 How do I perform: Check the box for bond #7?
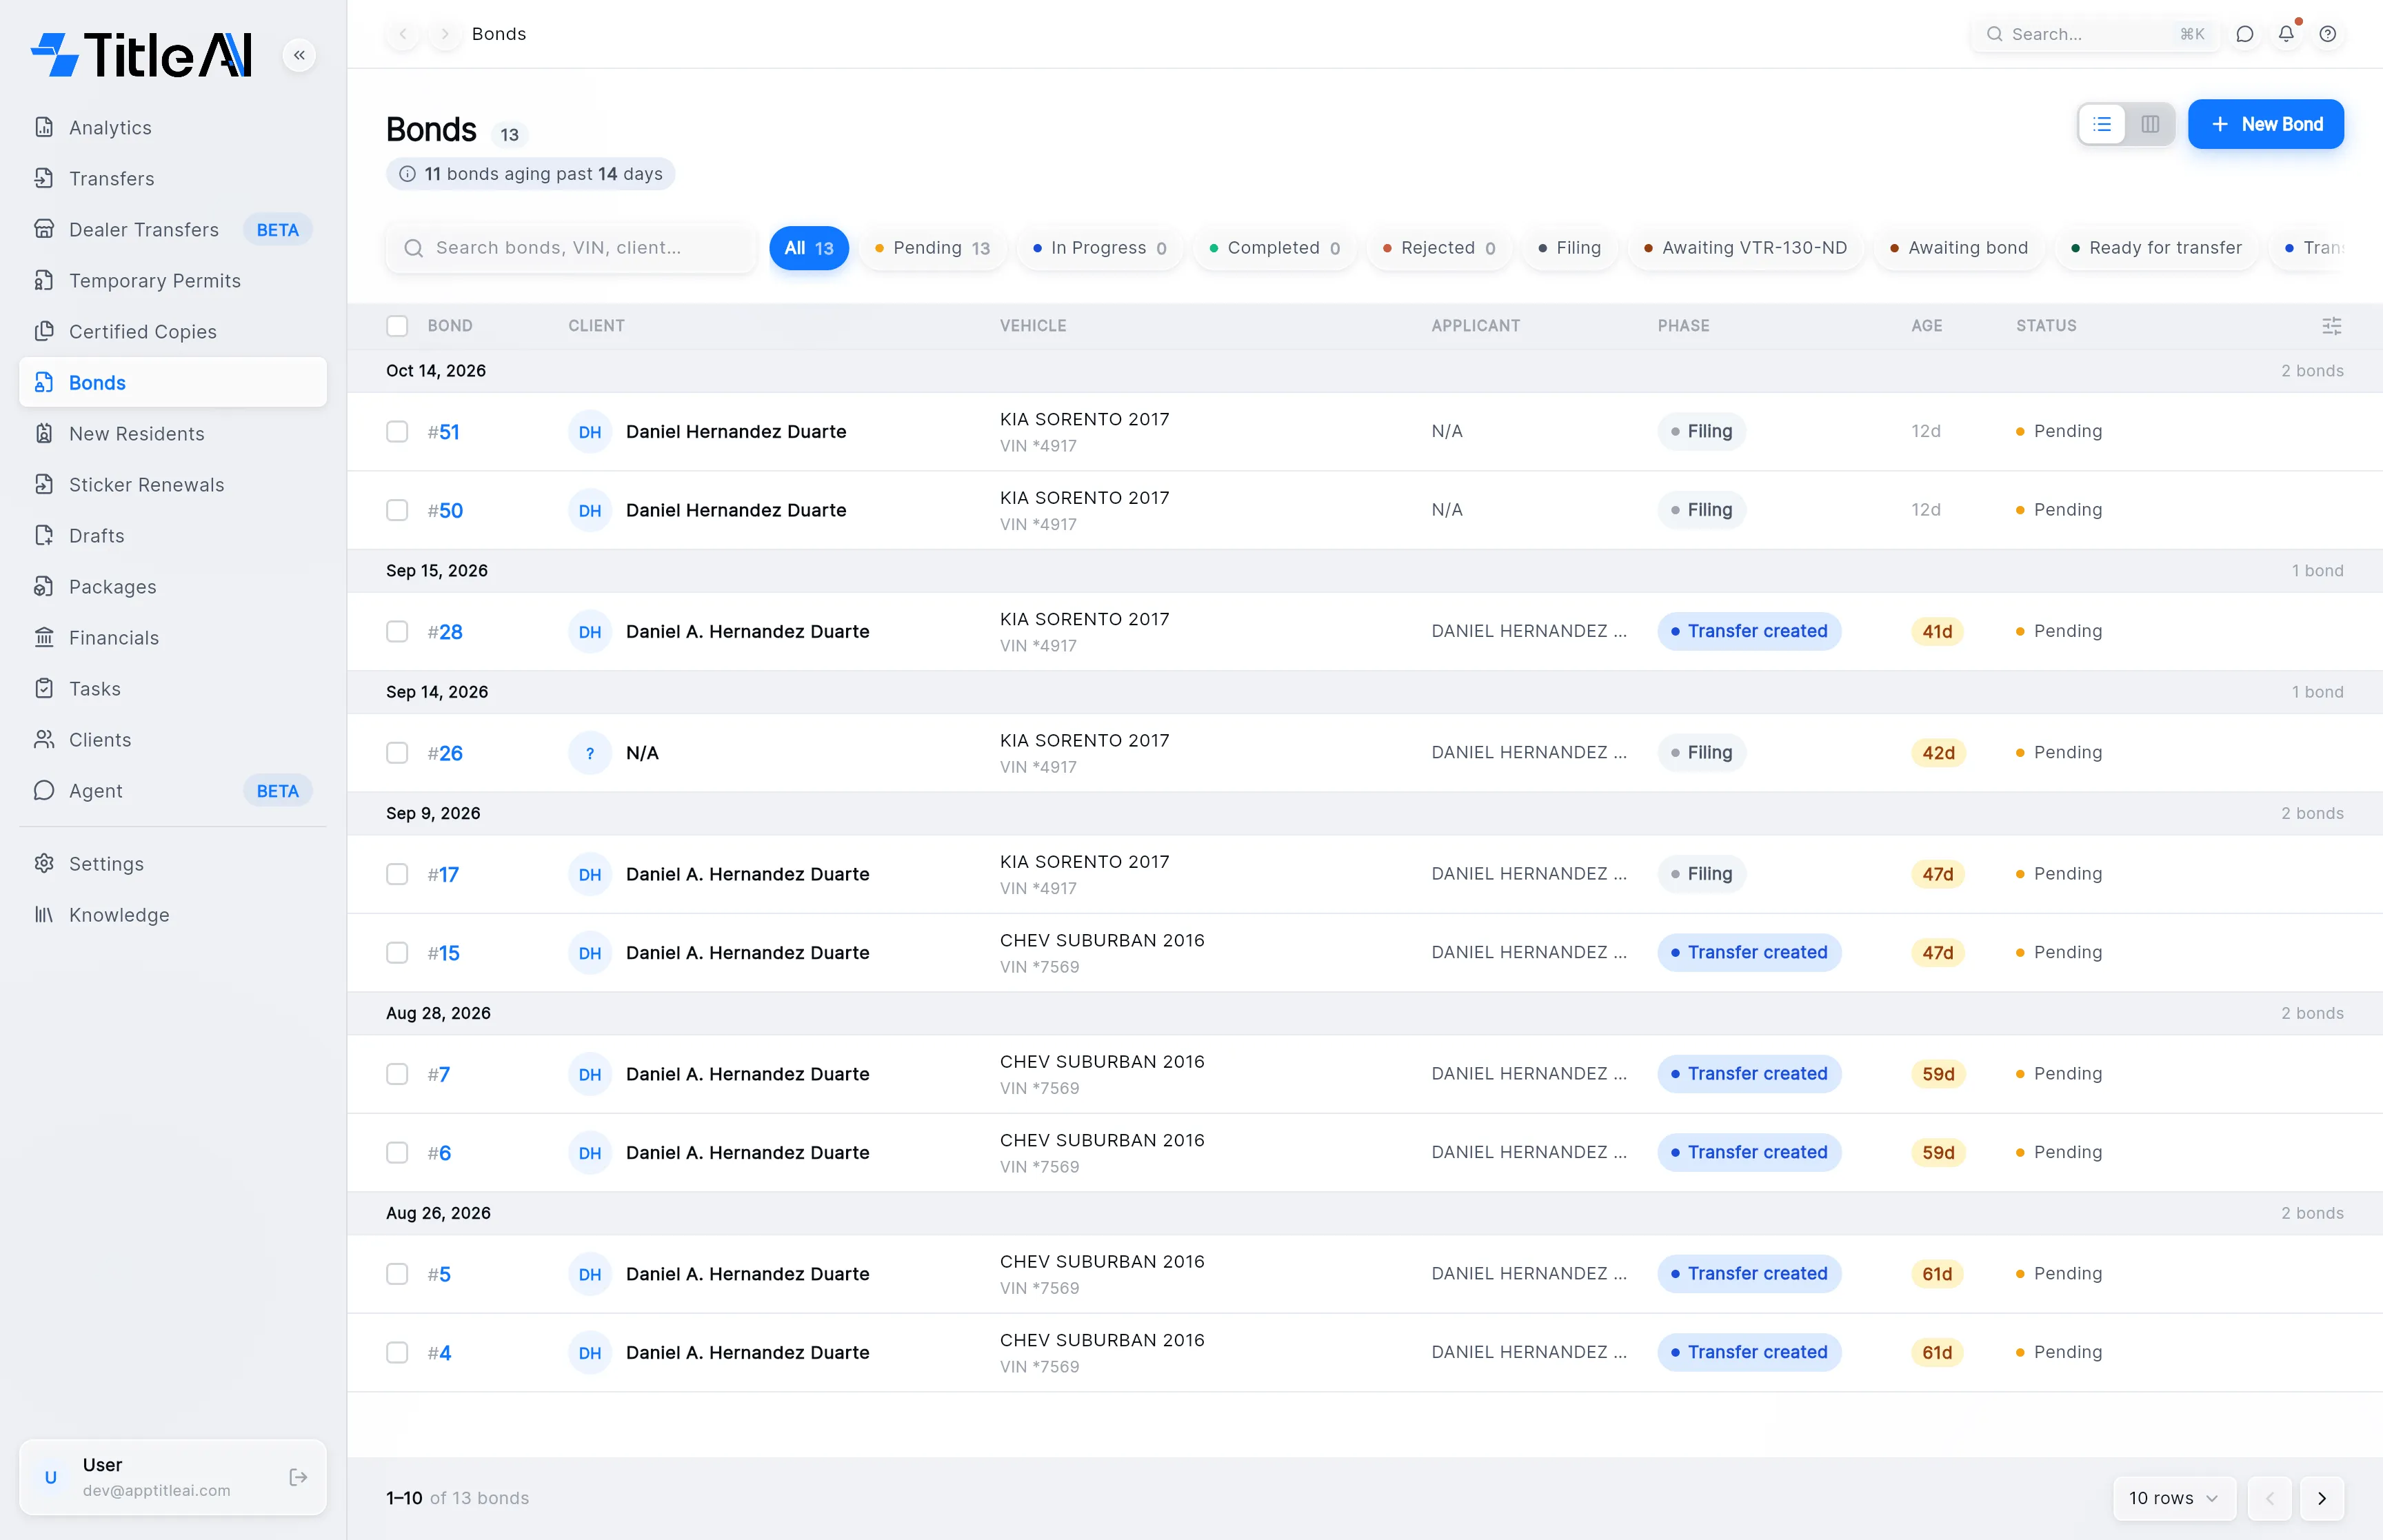tap(397, 1074)
